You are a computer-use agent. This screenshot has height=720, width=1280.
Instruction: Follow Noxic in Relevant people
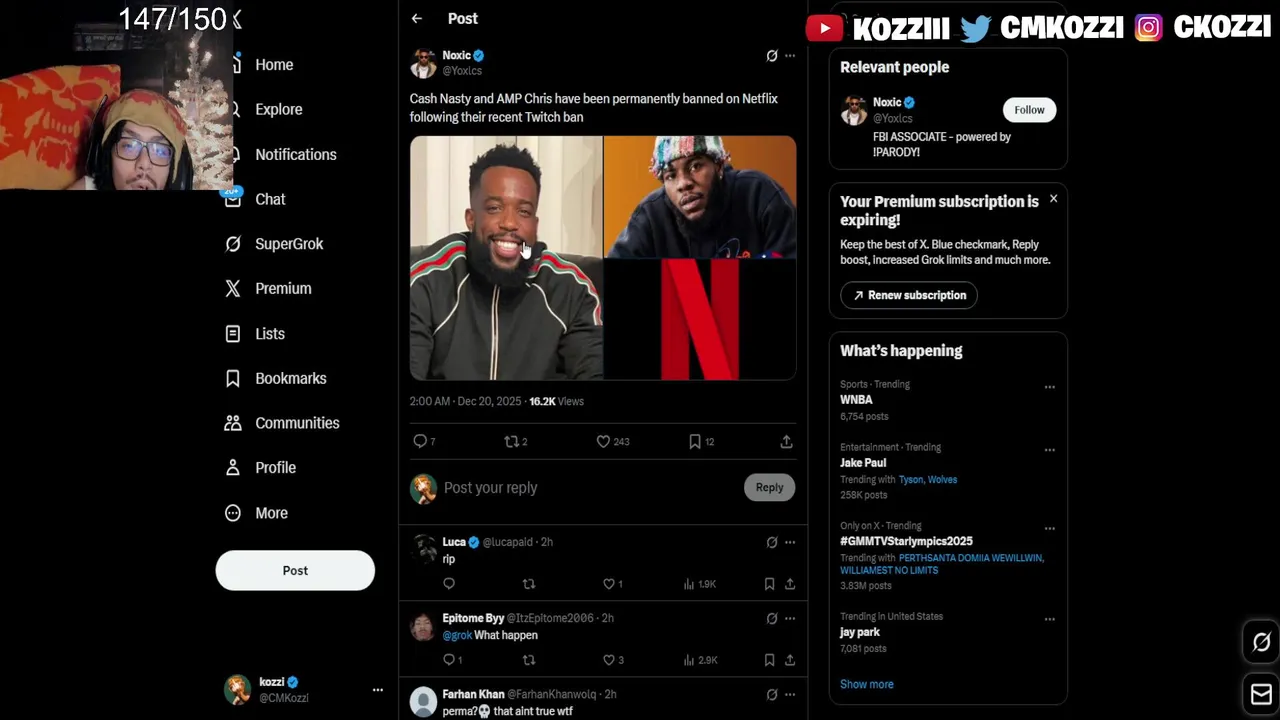click(1029, 110)
